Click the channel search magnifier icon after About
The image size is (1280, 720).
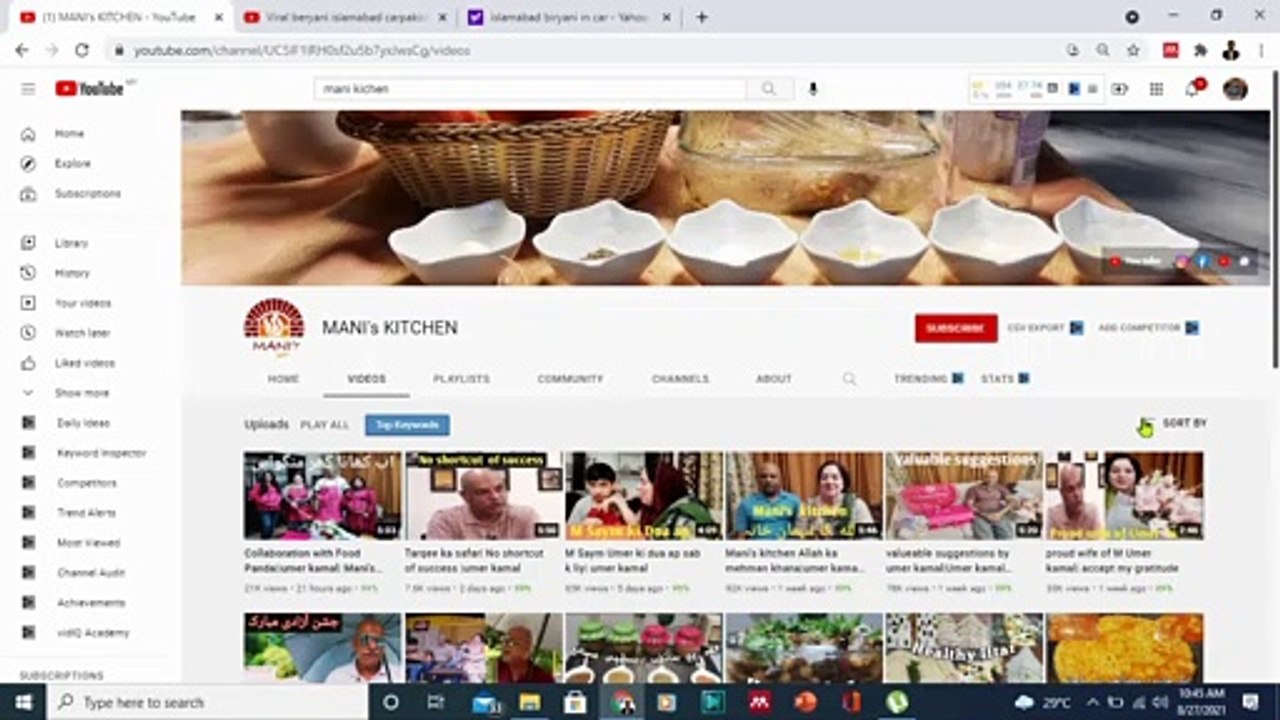[x=849, y=379]
